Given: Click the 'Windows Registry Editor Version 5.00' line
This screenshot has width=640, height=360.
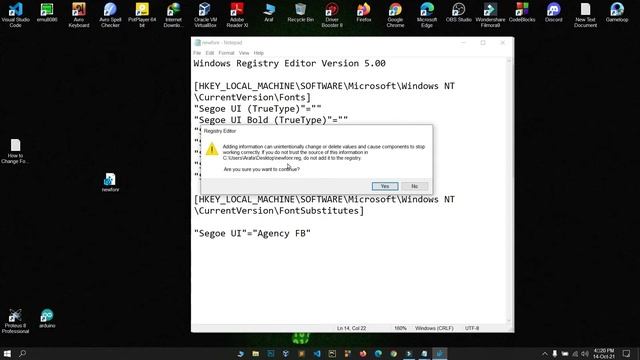Looking at the screenshot, I should [289, 63].
